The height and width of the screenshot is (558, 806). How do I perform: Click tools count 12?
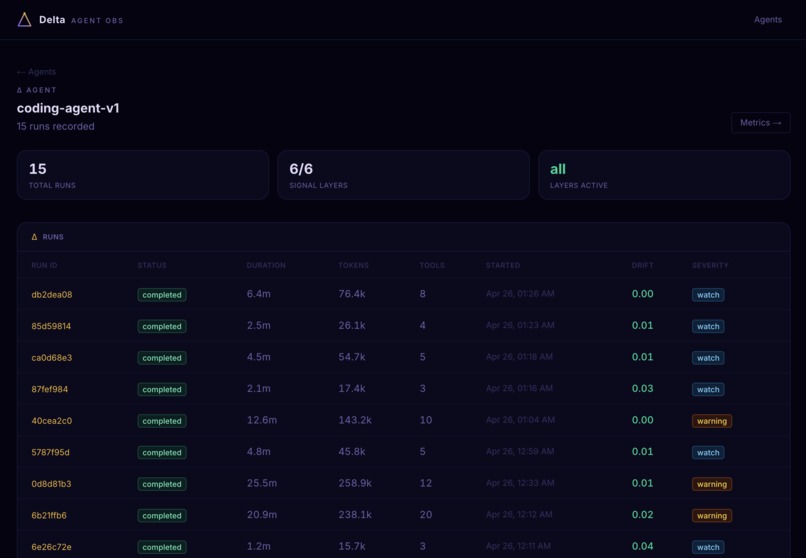pos(426,483)
